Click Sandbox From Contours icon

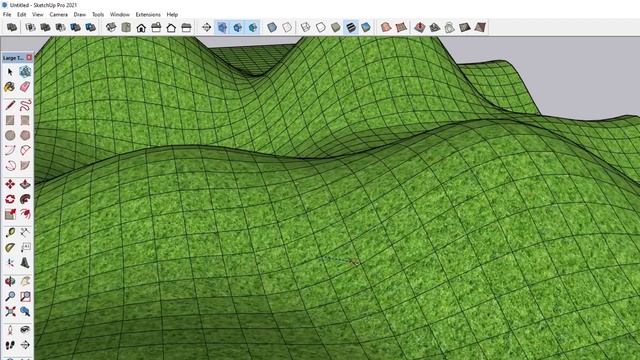coord(386,27)
